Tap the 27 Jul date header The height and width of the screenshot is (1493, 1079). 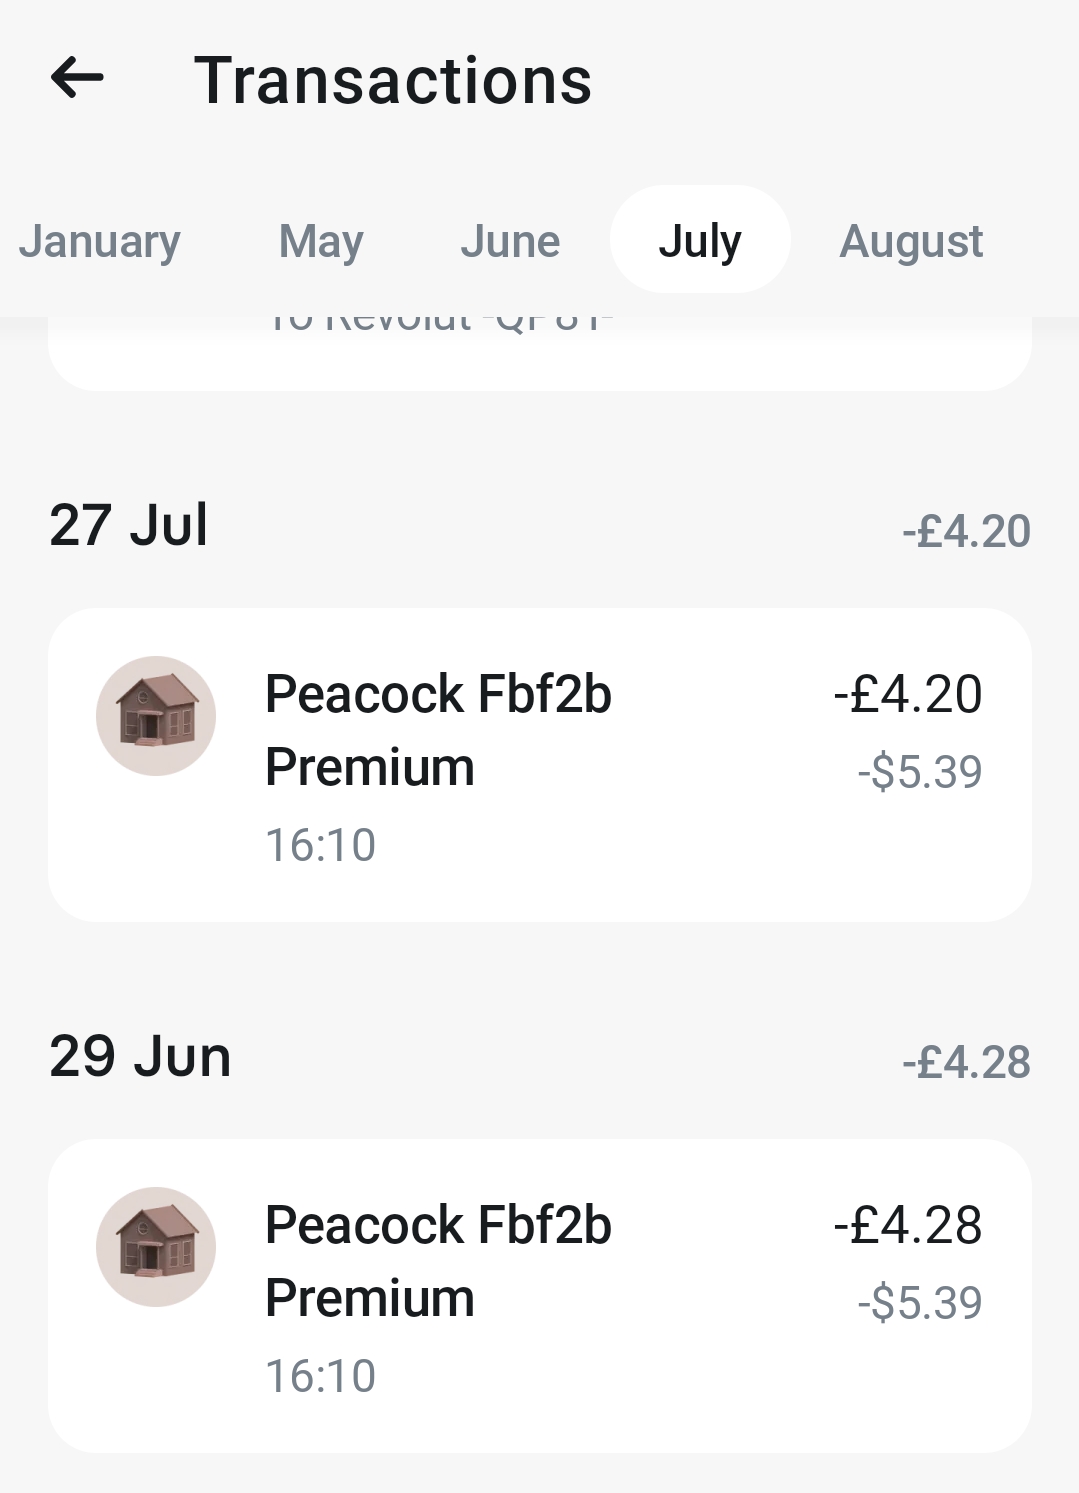point(129,525)
